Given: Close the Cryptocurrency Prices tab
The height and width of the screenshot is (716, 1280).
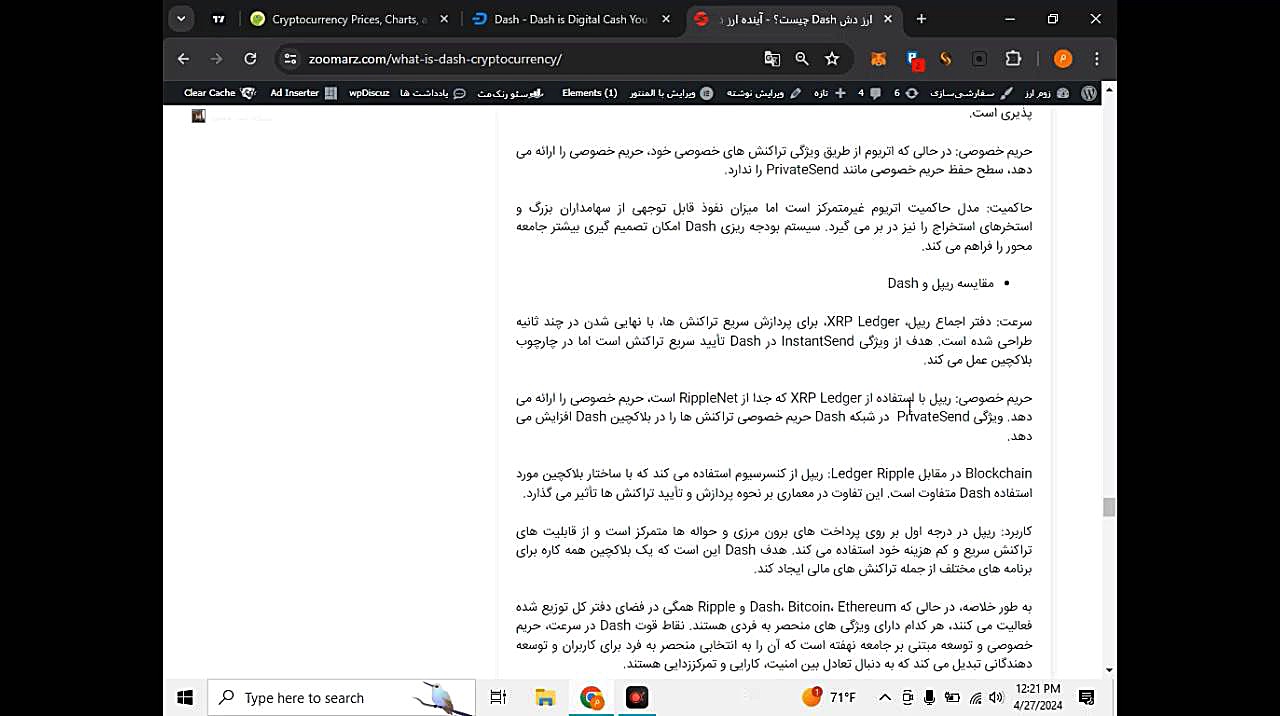Looking at the screenshot, I should pos(444,19).
